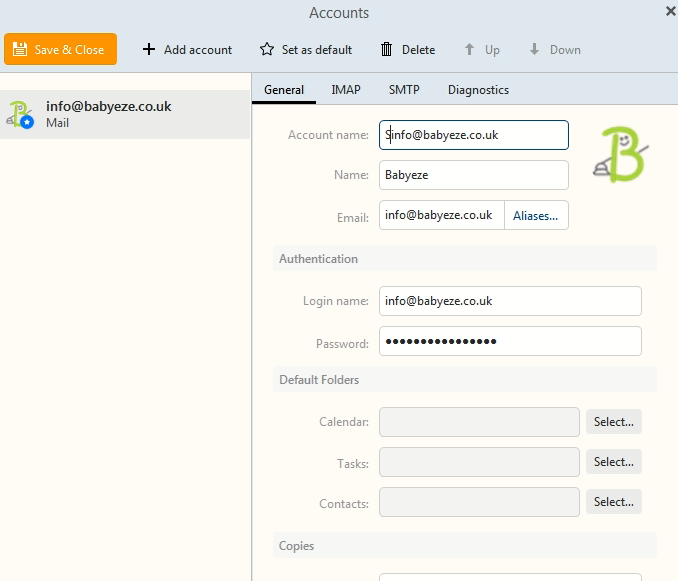Click the plus icon for Add account

[x=149, y=49]
